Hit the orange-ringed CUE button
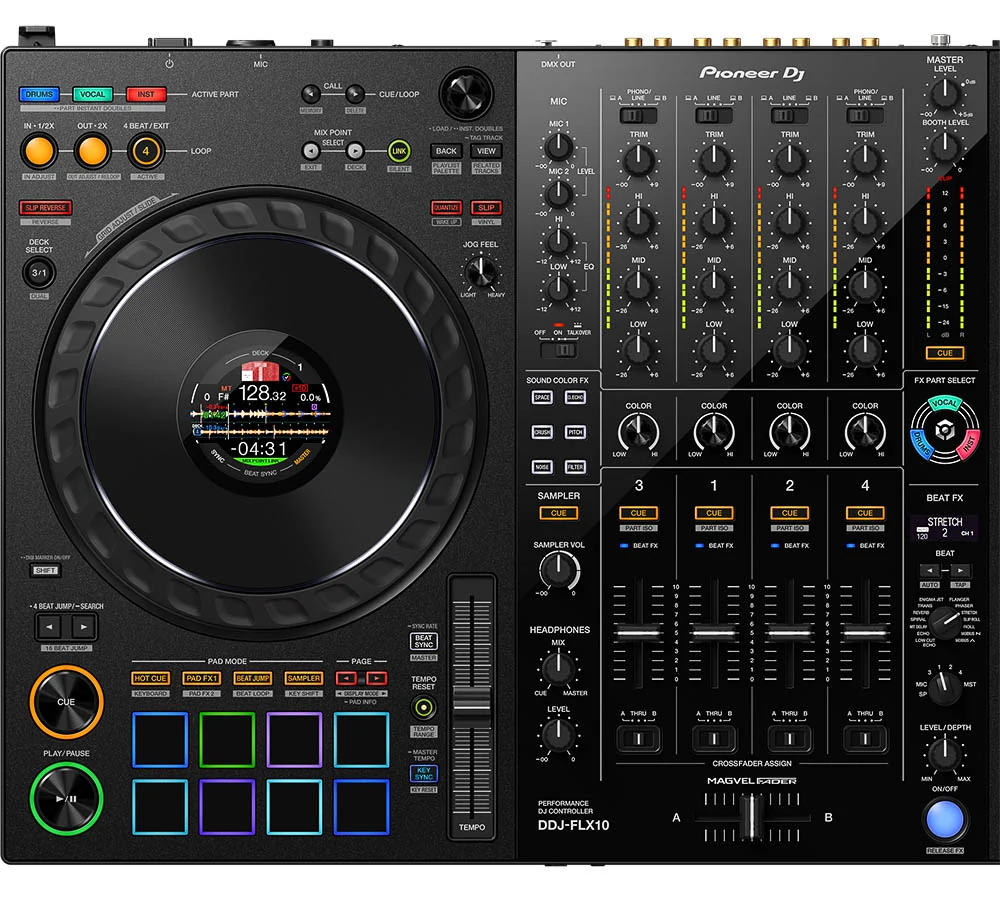 click(x=66, y=702)
